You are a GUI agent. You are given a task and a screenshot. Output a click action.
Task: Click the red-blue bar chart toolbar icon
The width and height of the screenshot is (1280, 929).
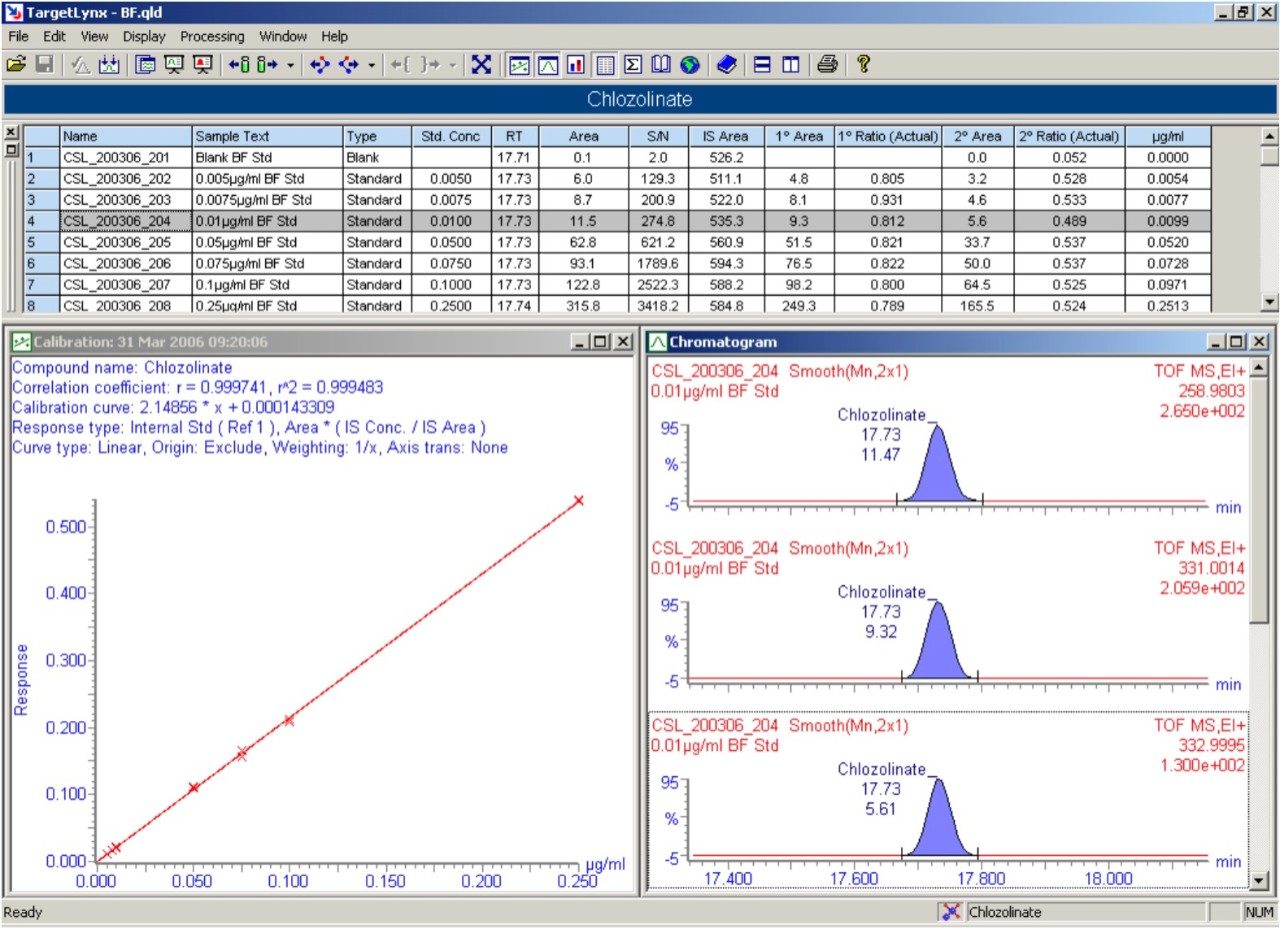click(576, 65)
